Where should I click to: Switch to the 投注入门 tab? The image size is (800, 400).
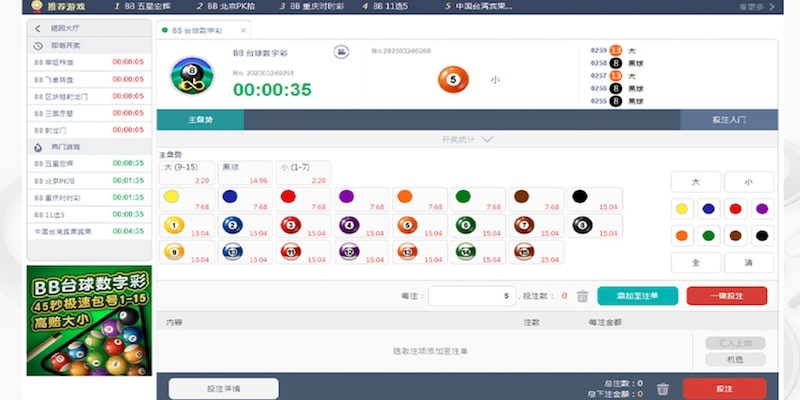coord(728,119)
